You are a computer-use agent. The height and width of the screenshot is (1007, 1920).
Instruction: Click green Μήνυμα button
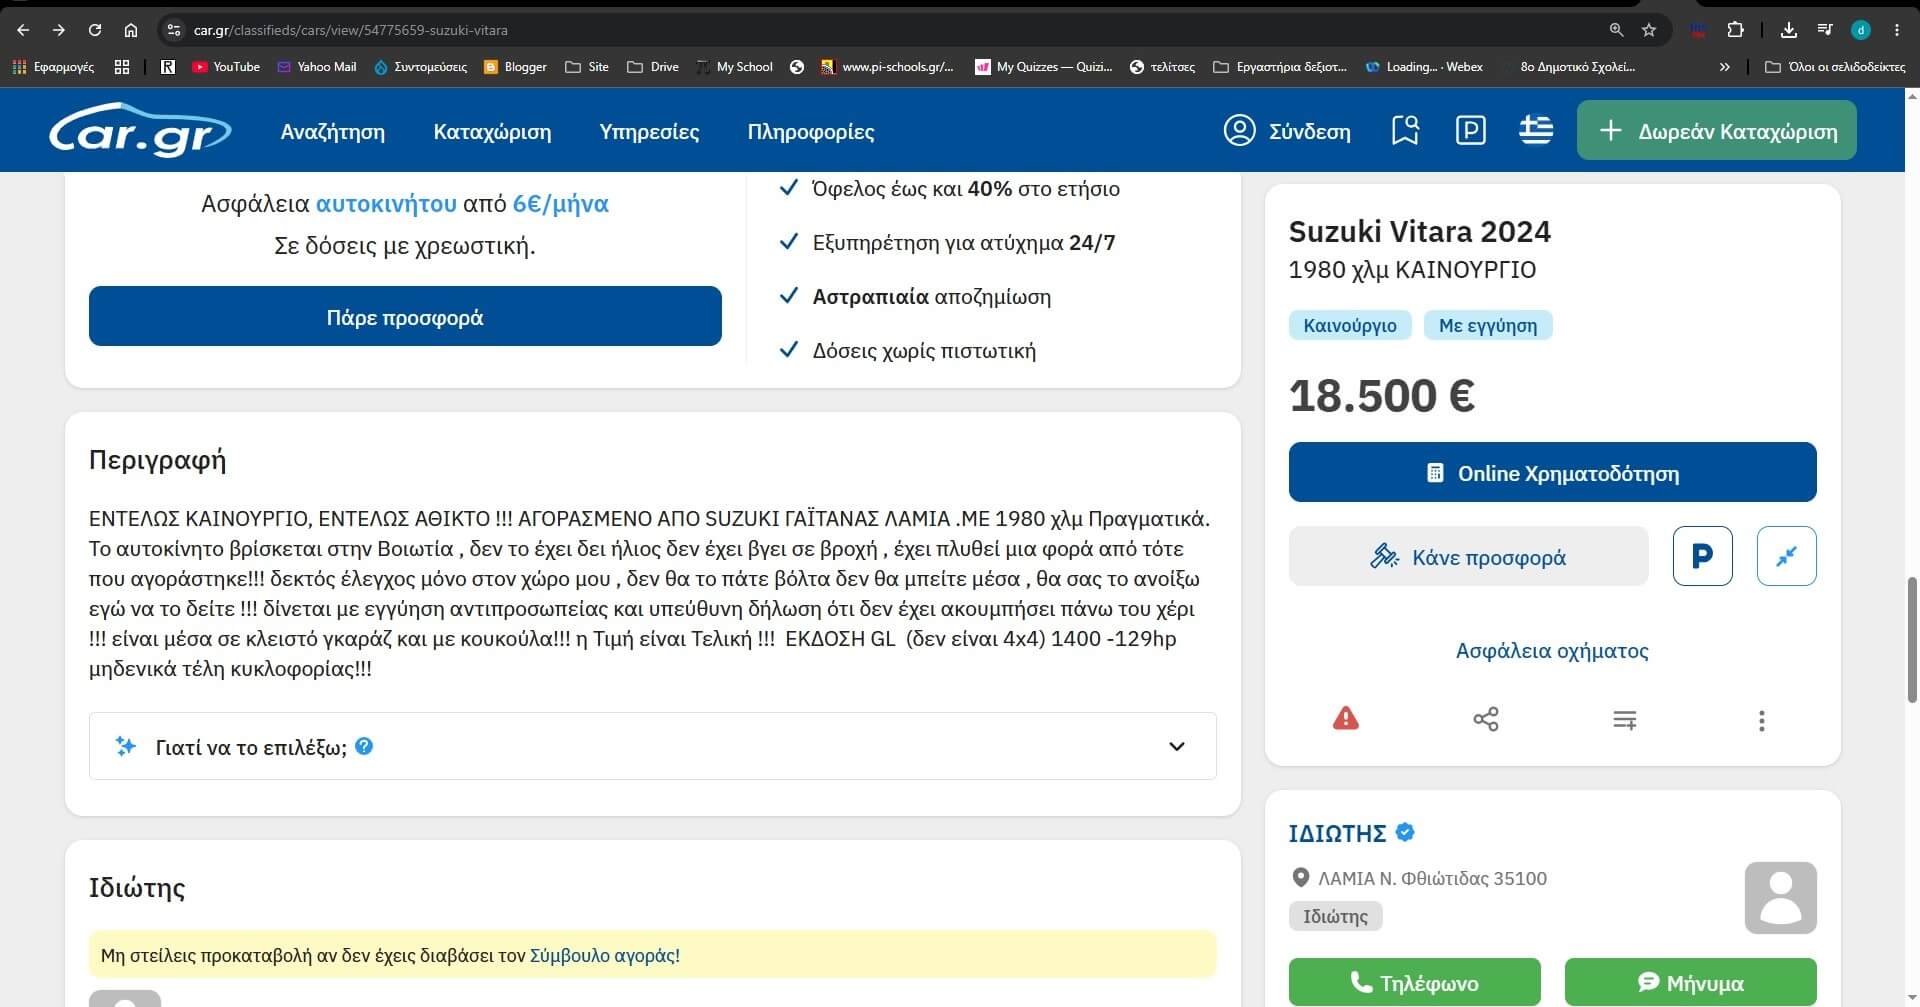pyautogui.click(x=1690, y=982)
